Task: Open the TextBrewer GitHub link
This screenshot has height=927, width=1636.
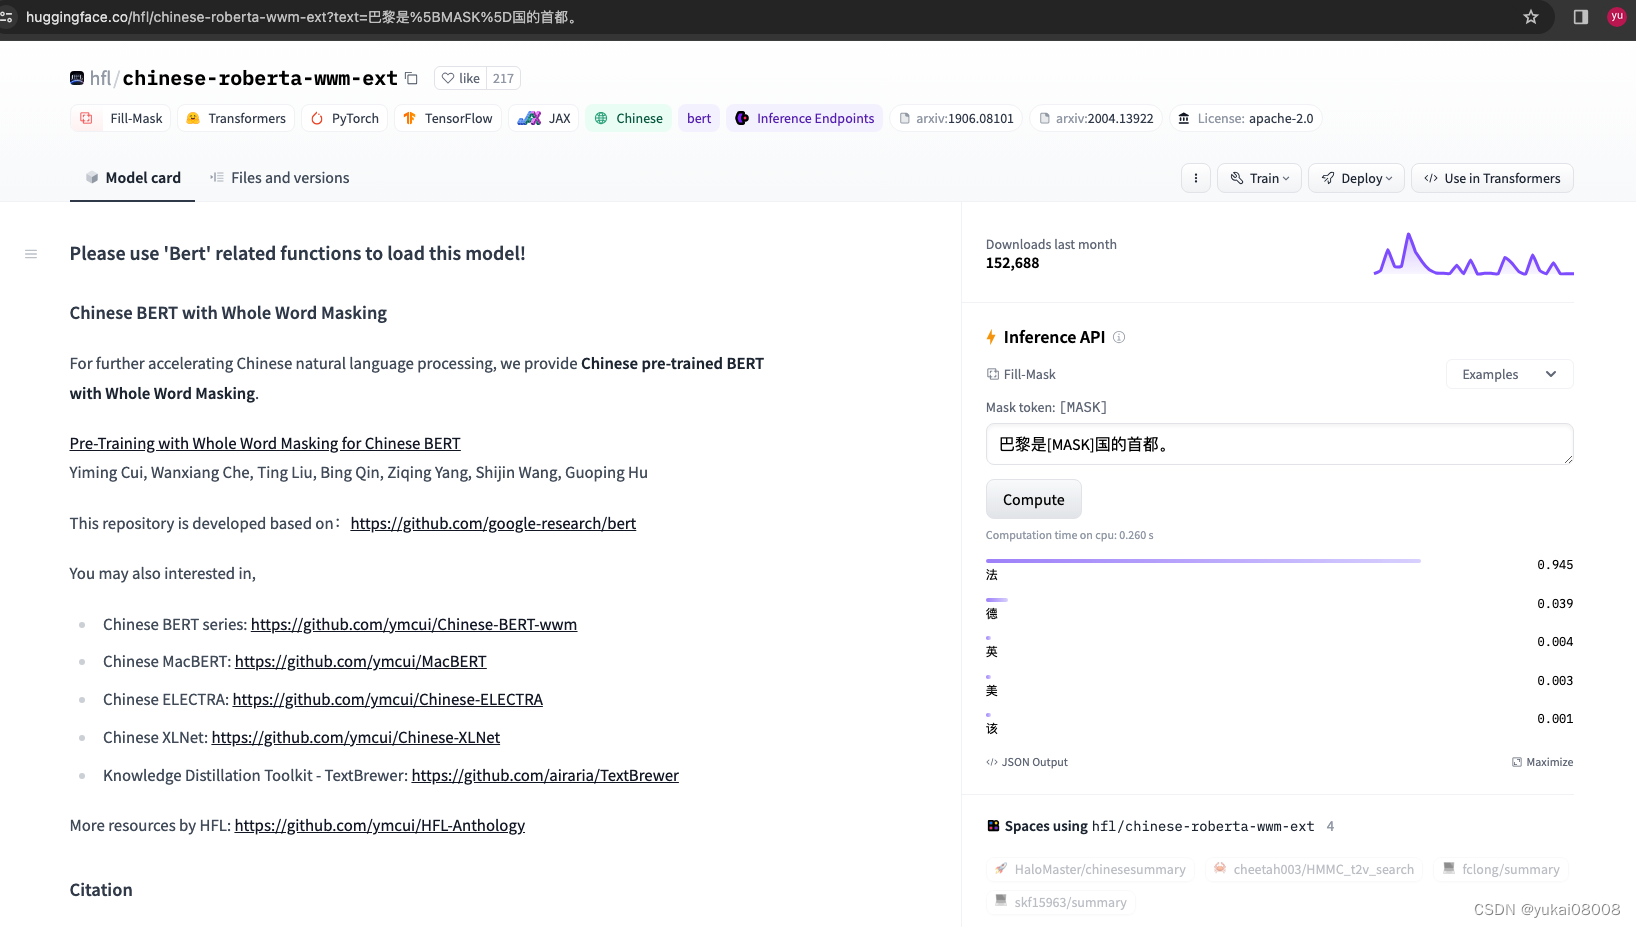Action: (x=545, y=775)
